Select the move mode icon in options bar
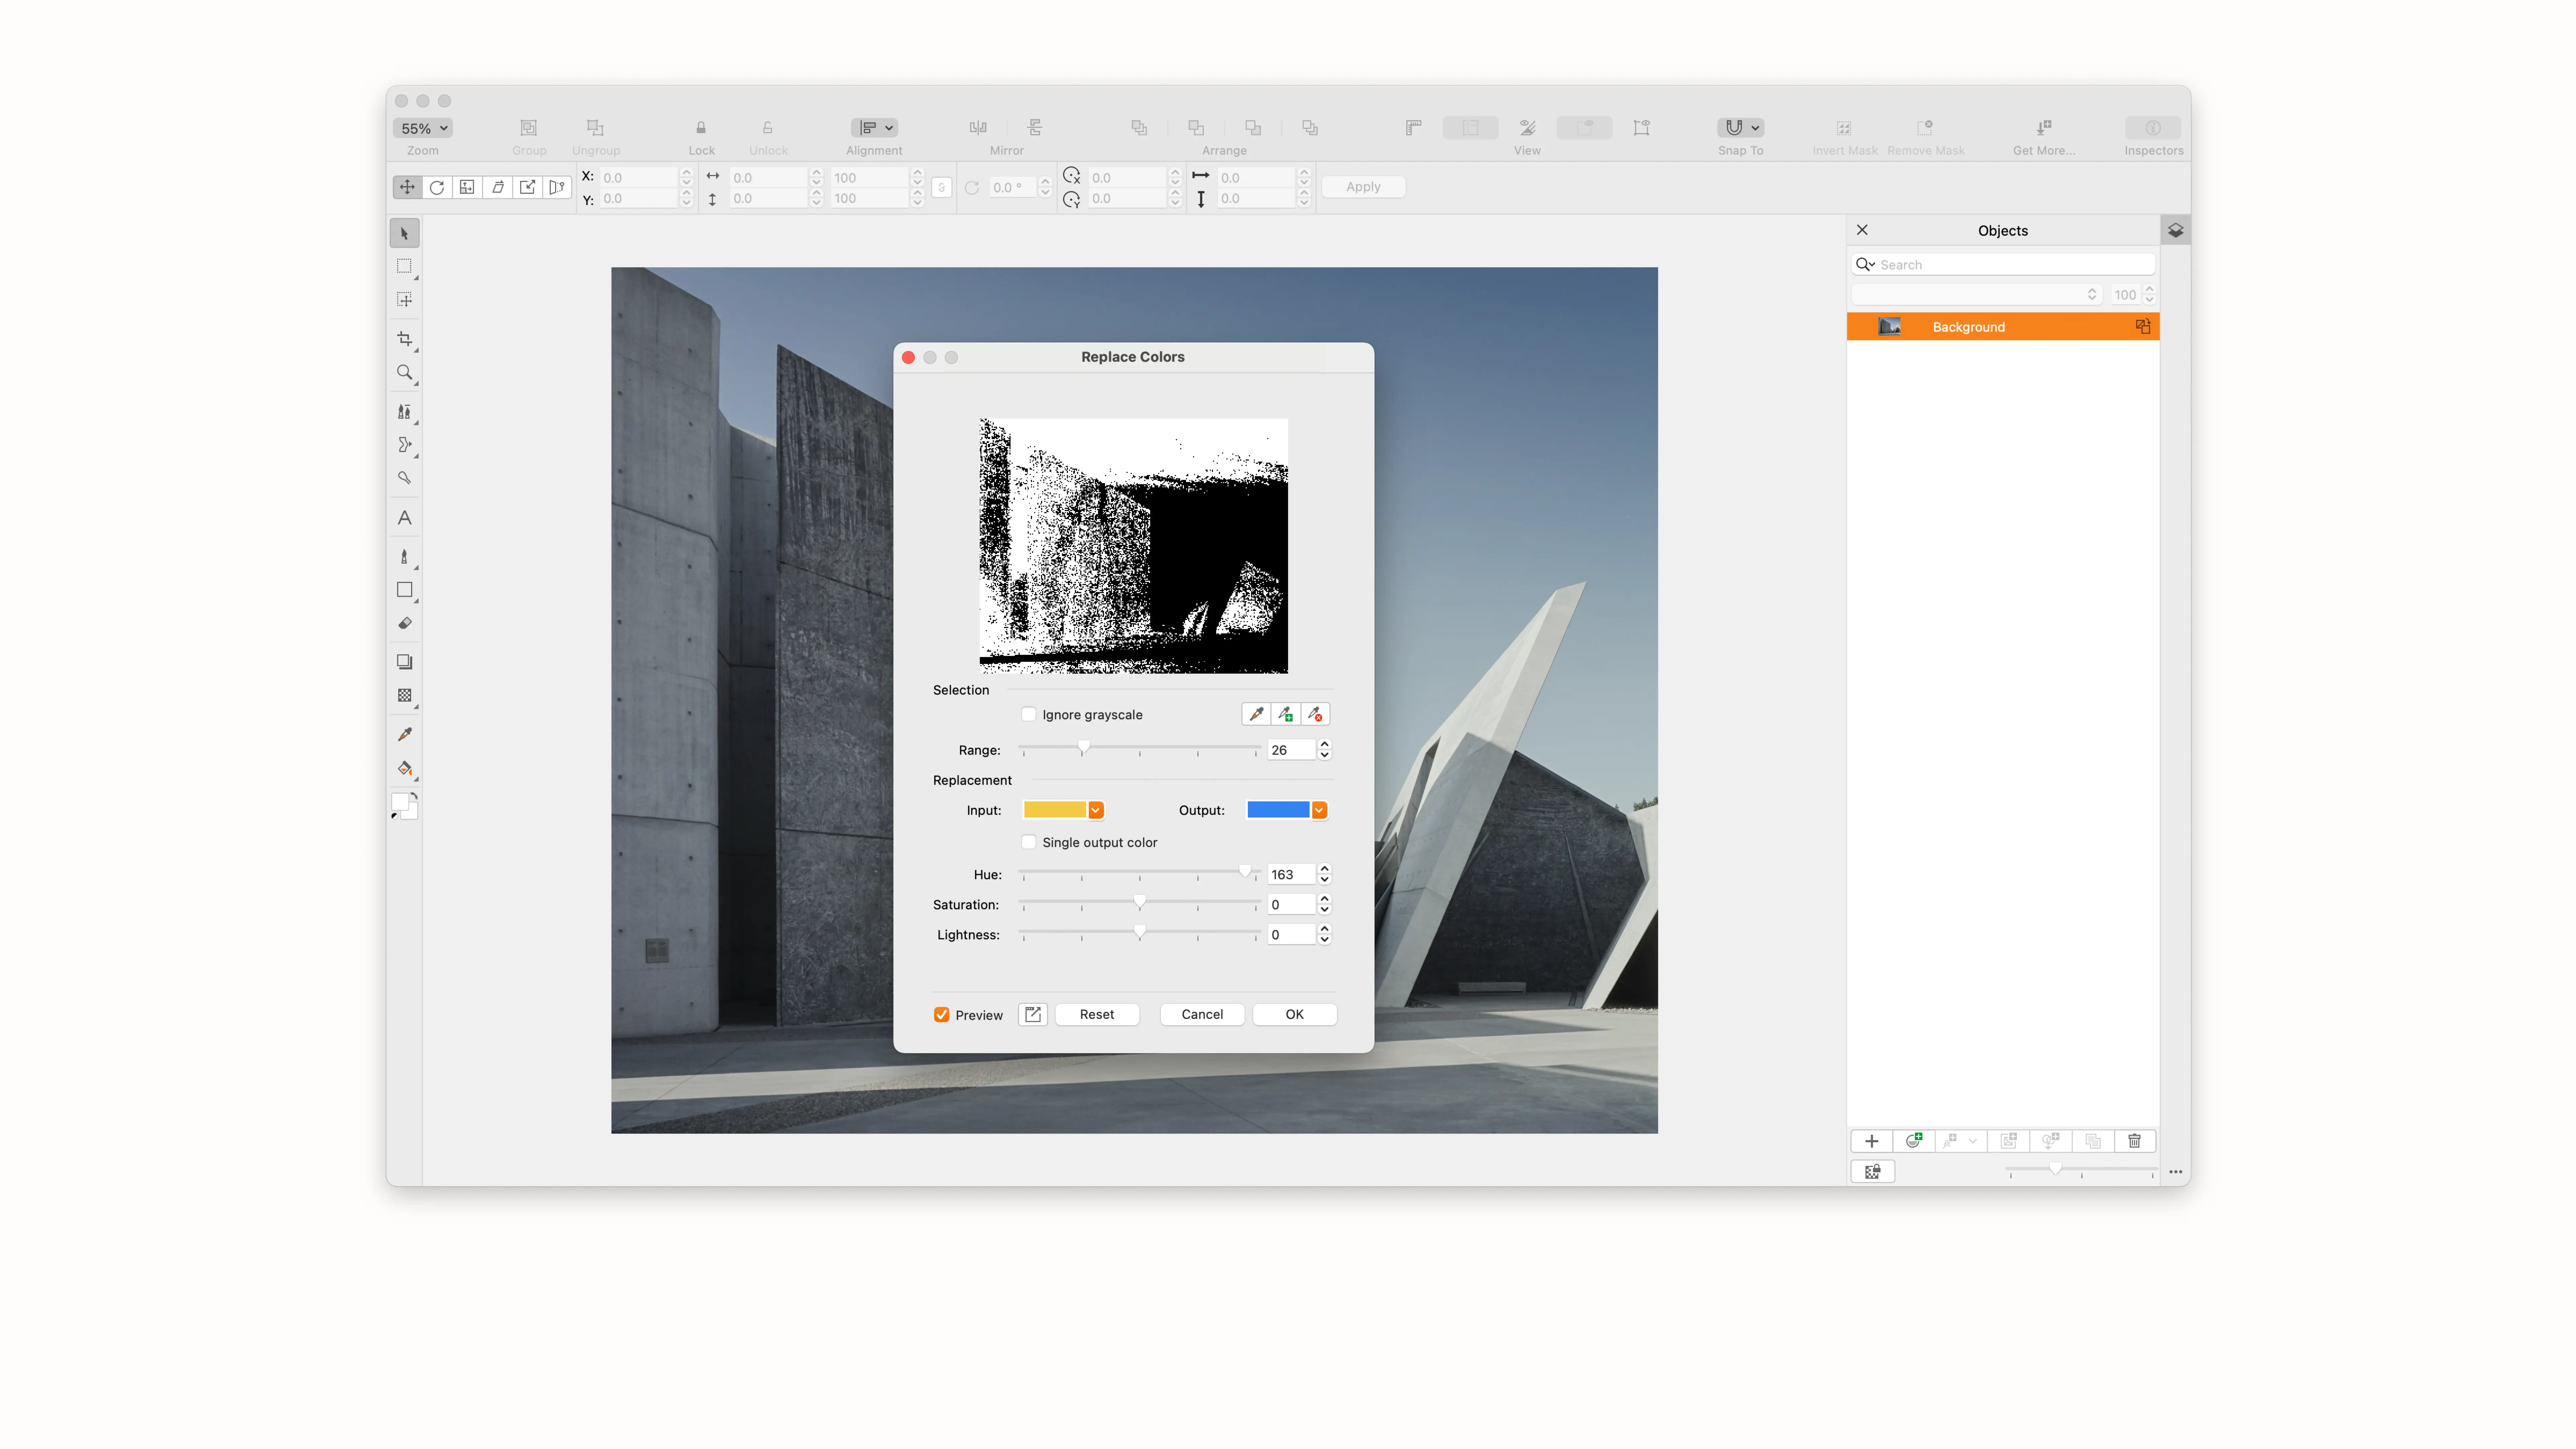2576x1449 pixels. pos(407,187)
